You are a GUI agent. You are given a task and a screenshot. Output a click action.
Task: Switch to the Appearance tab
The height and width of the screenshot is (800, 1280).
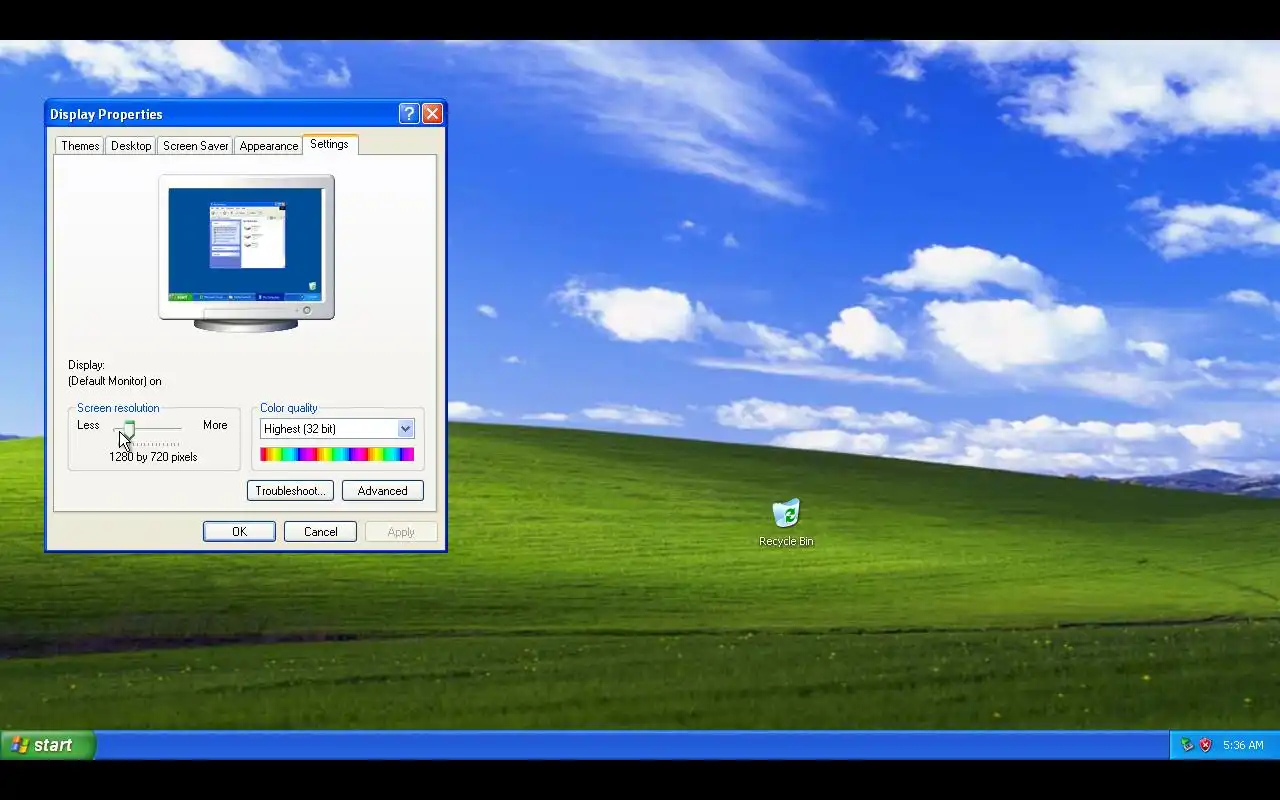(269, 146)
